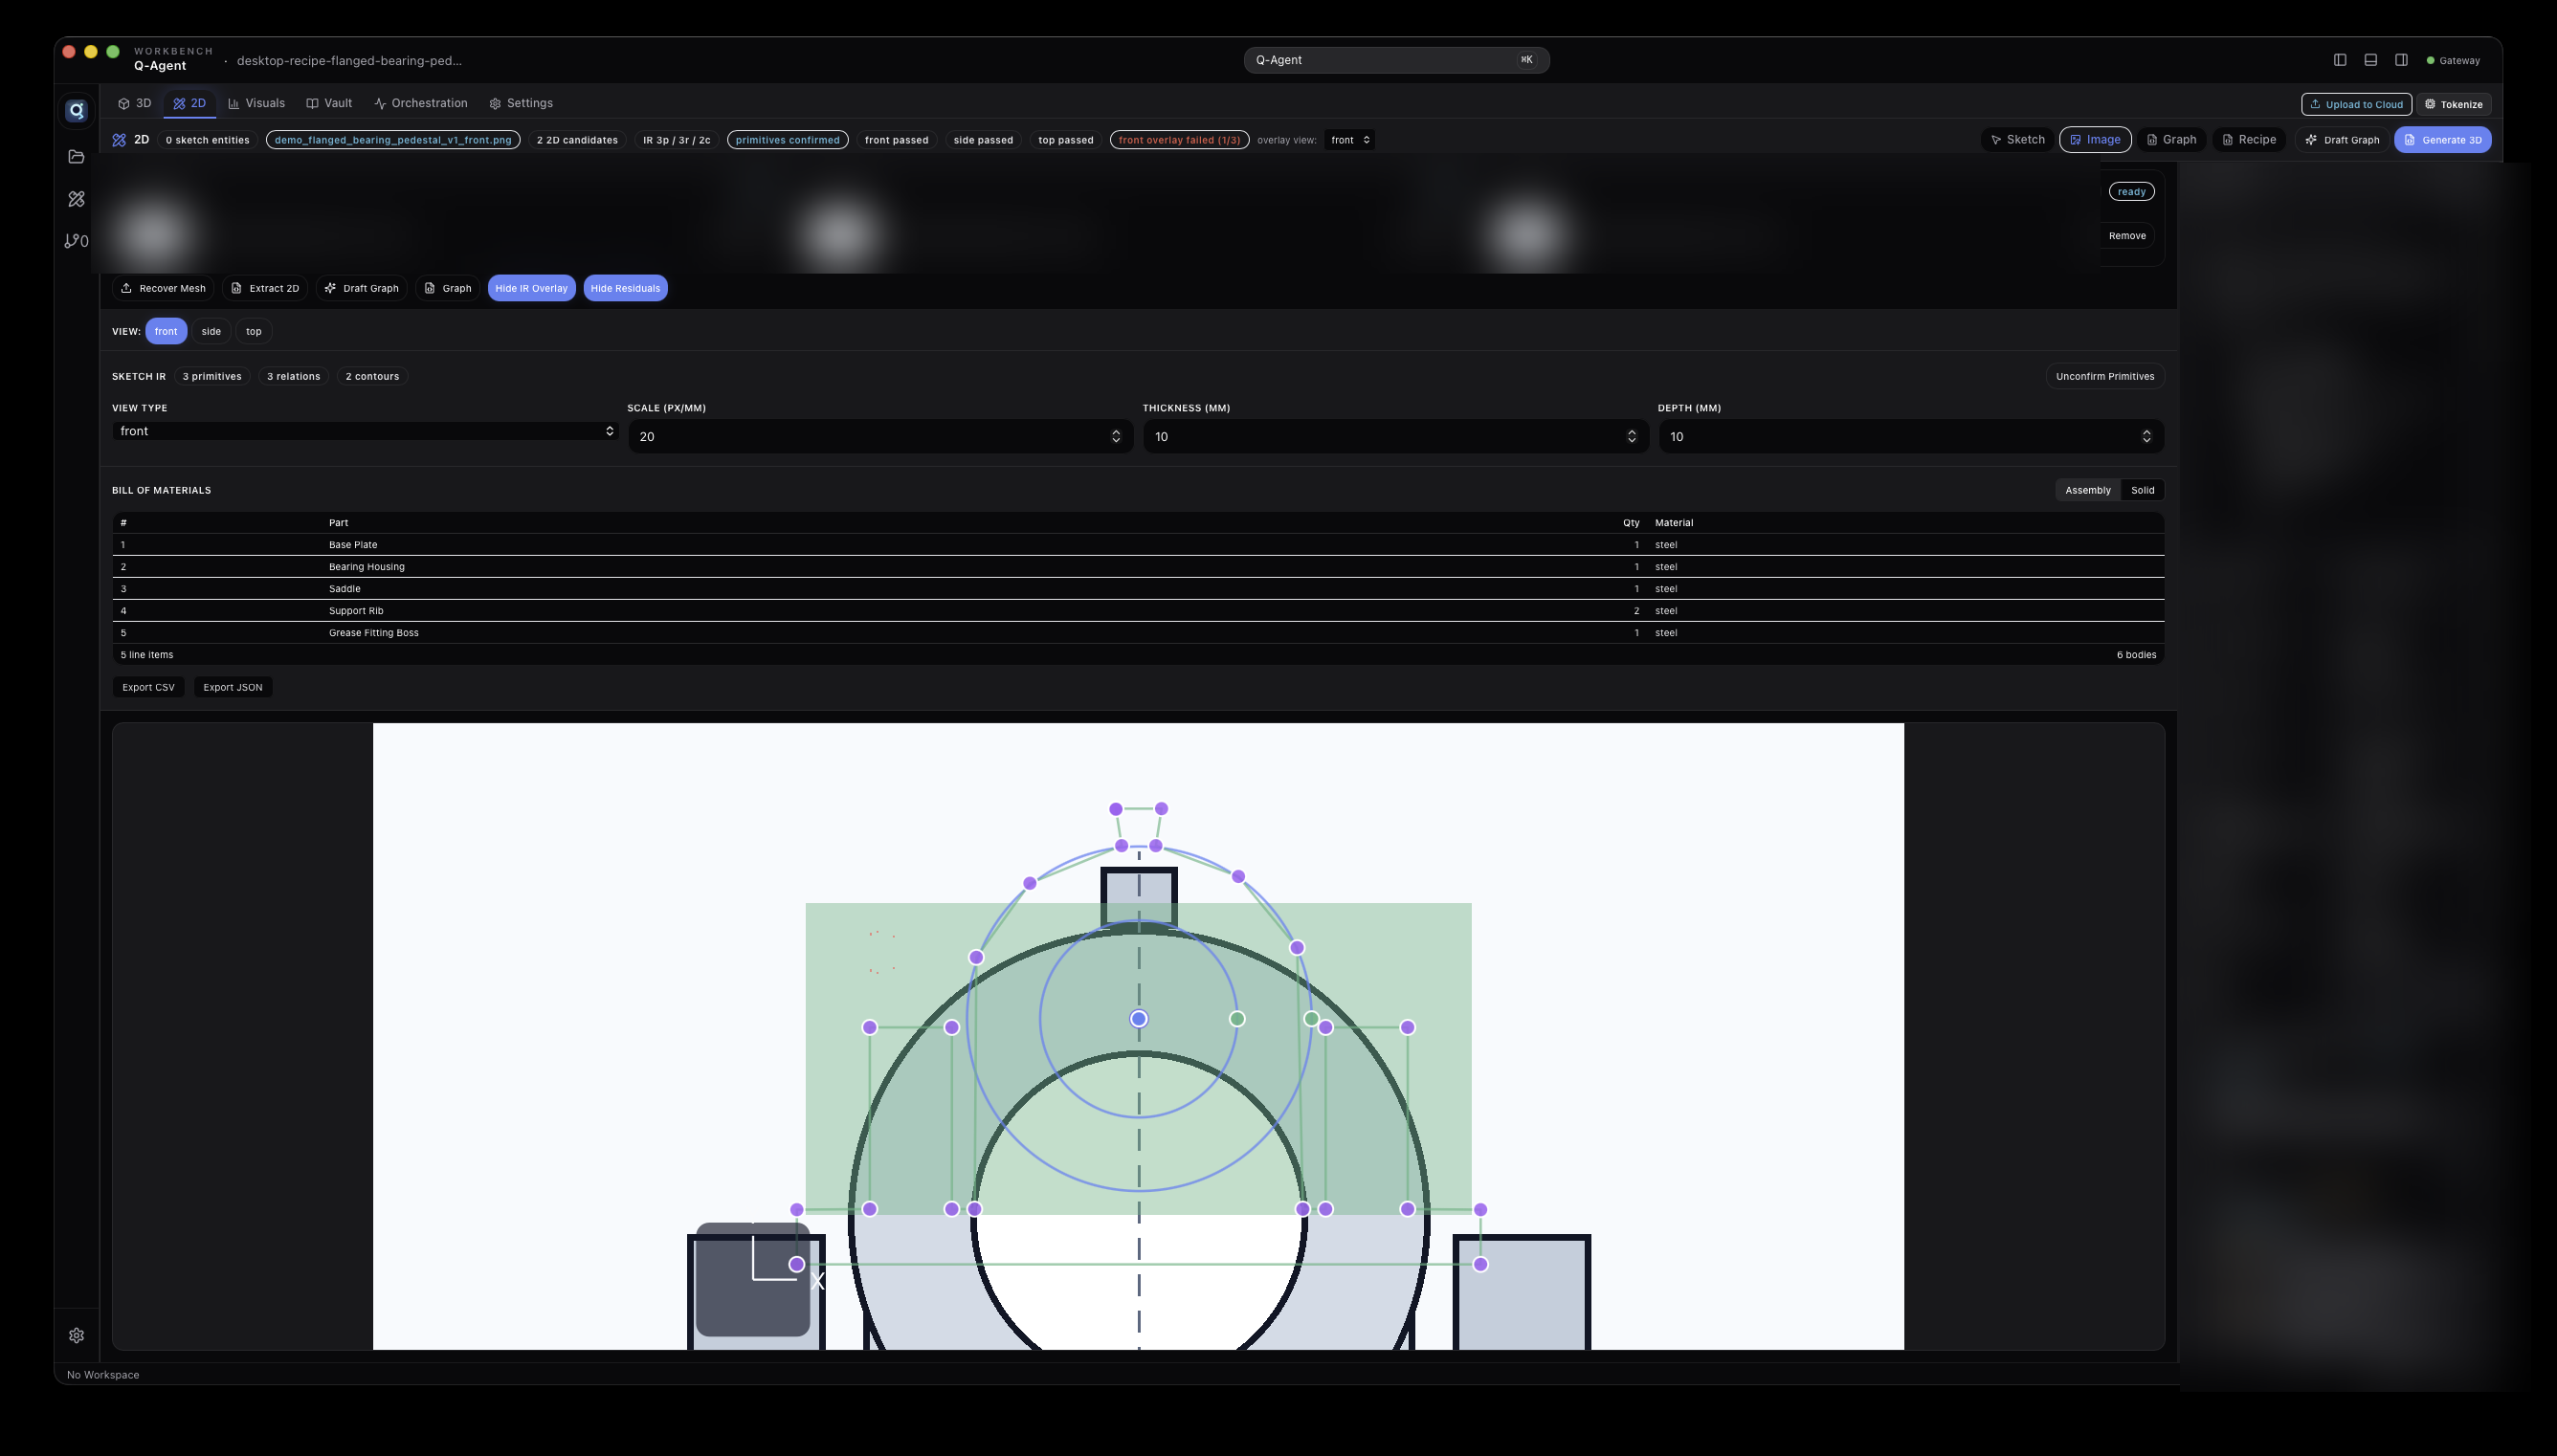Switch to Image mode
The height and width of the screenshot is (1456, 2557).
coord(2095,140)
